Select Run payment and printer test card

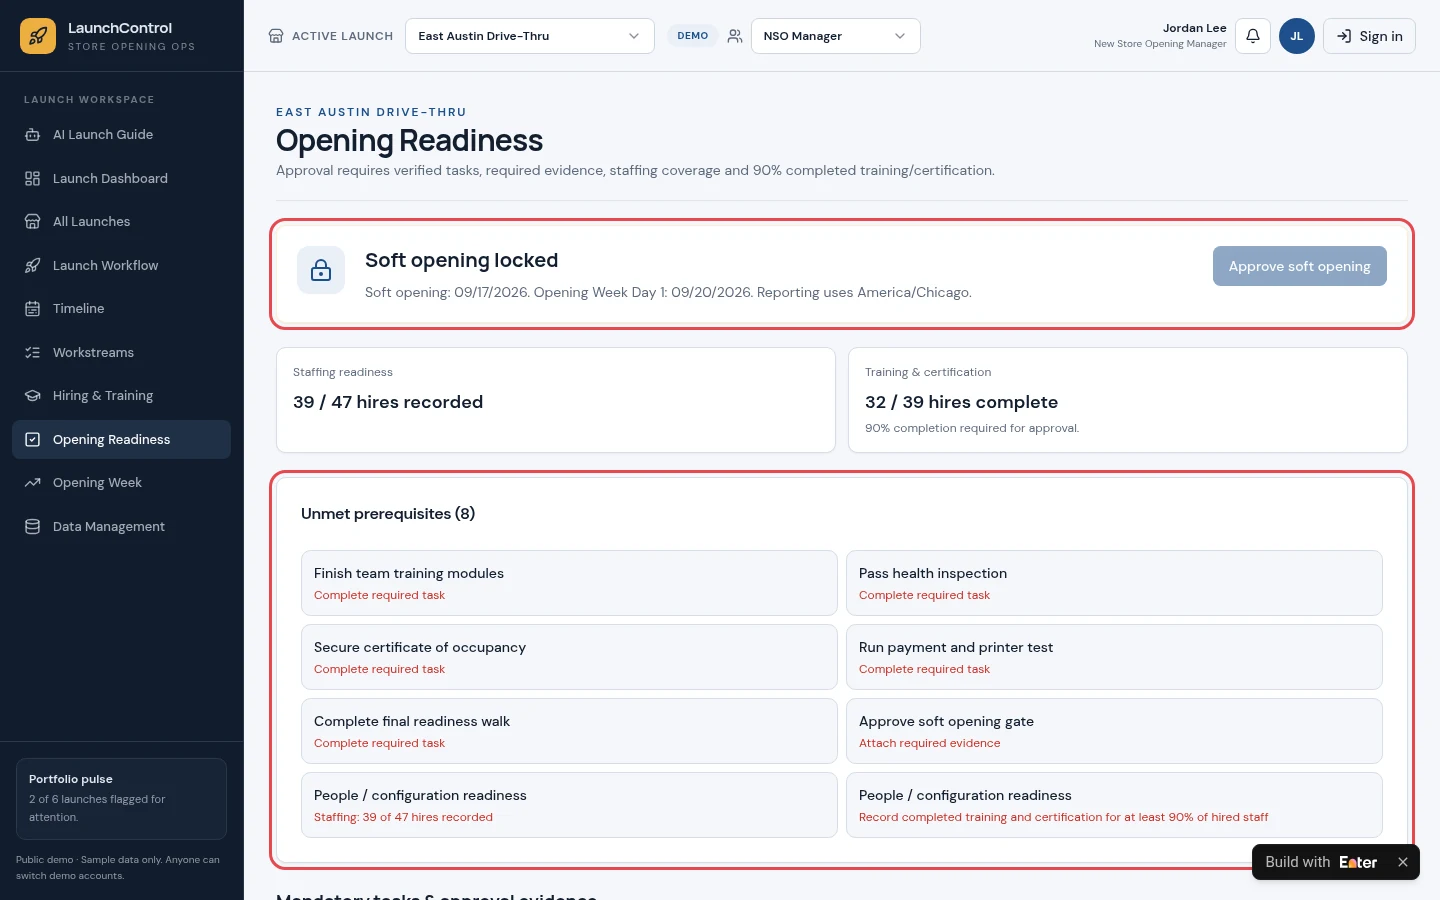point(1114,657)
